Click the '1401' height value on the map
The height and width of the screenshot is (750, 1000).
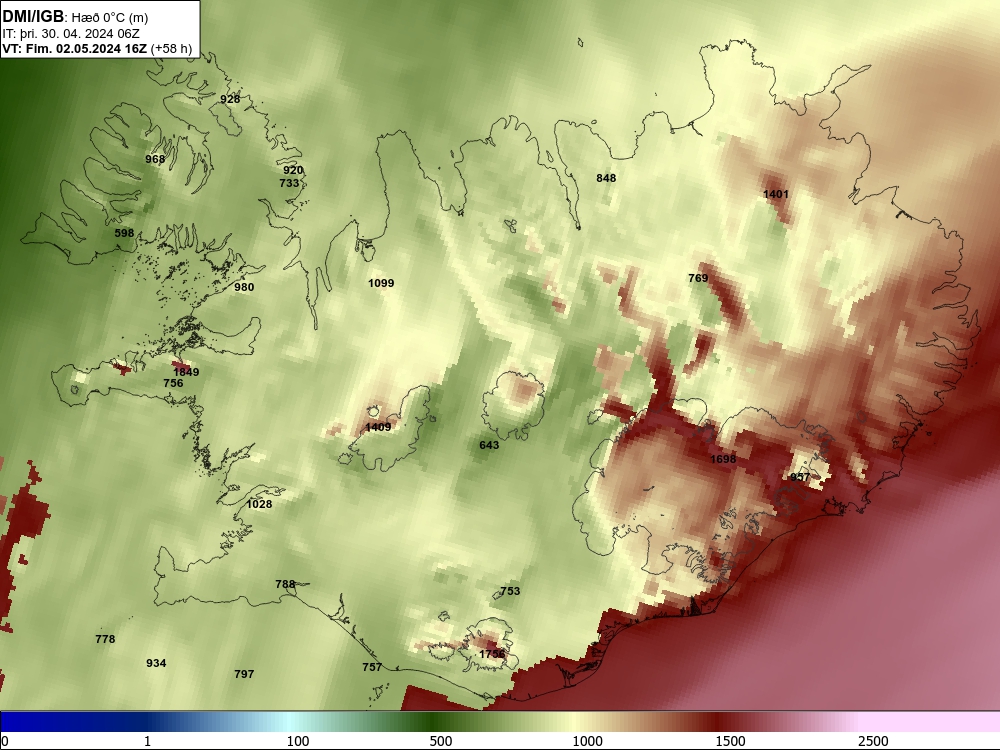point(776,194)
